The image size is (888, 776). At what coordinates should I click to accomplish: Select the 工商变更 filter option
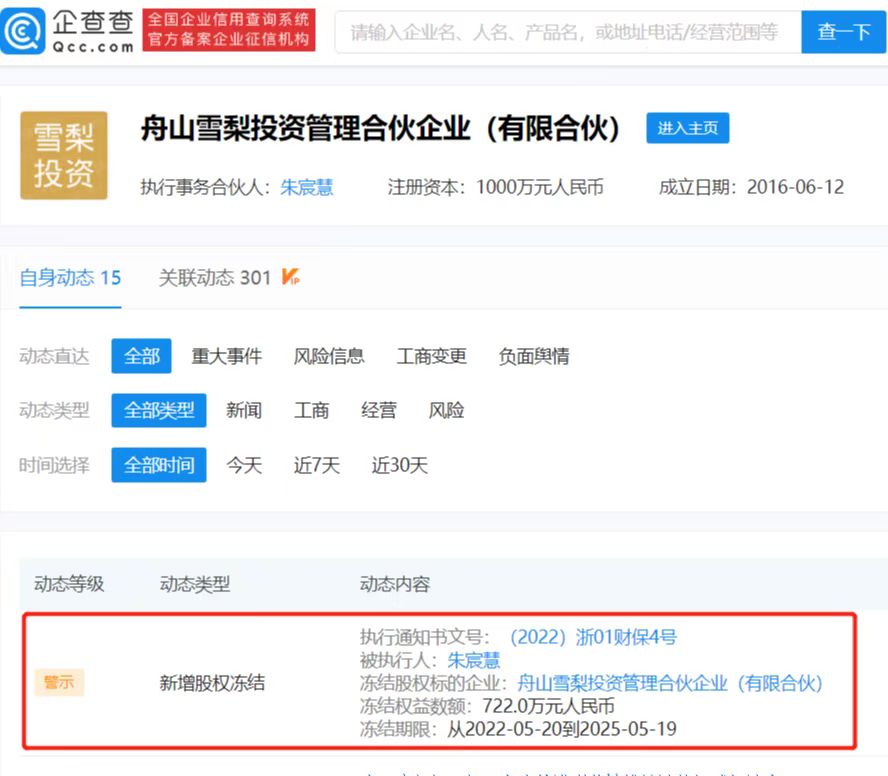coord(432,356)
